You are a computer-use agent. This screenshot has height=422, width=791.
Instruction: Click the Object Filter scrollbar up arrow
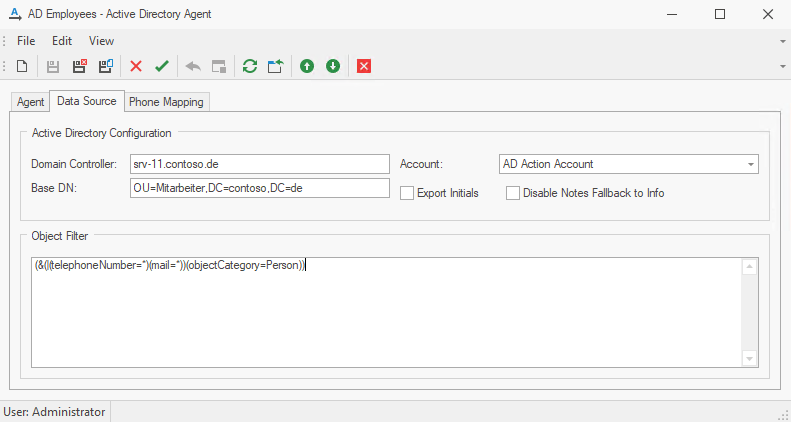pyautogui.click(x=750, y=267)
